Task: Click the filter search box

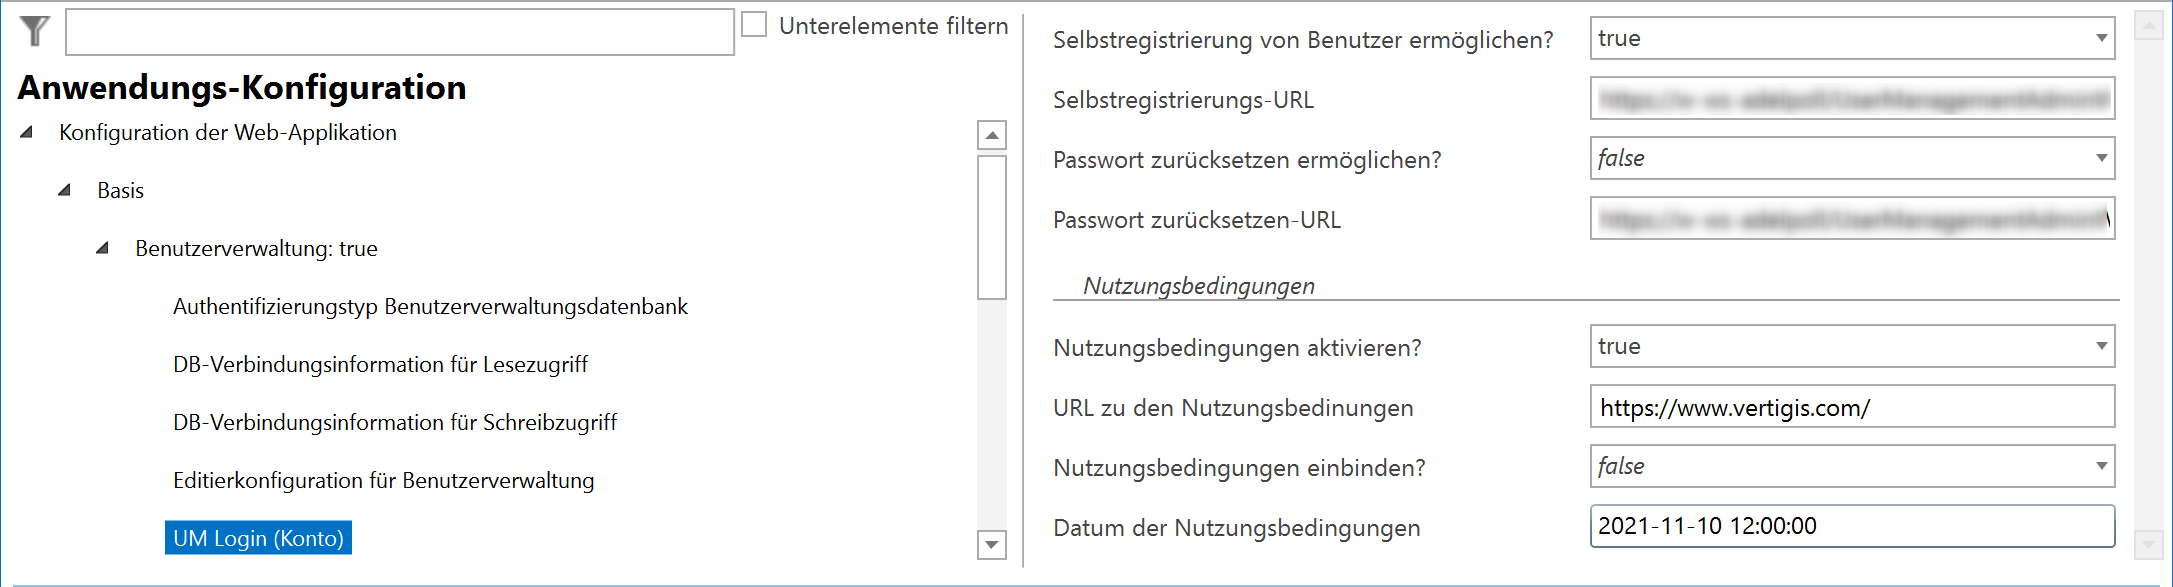Action: point(398,33)
